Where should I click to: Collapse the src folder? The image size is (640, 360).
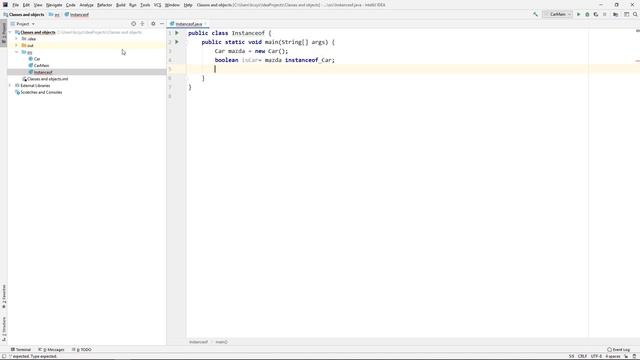(x=17, y=52)
